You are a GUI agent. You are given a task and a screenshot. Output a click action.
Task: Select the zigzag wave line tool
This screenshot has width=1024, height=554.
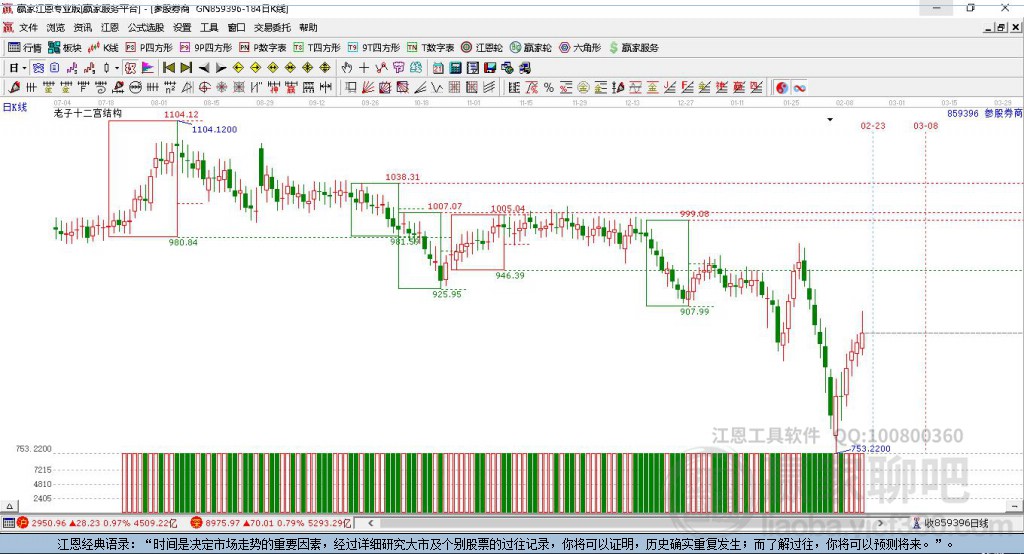[436, 88]
